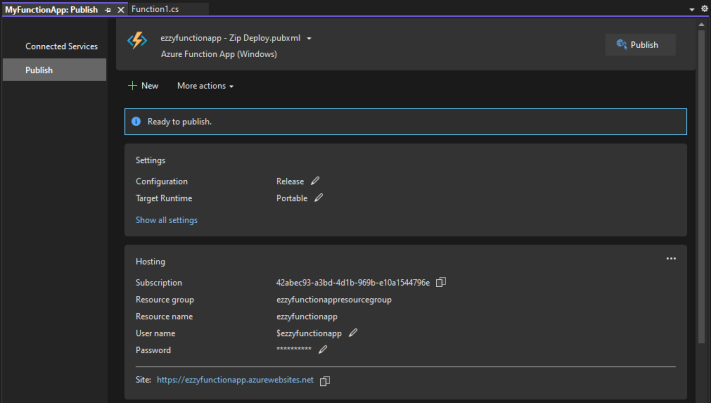Image resolution: width=711 pixels, height=403 pixels.
Task: Open the Hosting section ellipsis menu
Action: click(x=671, y=258)
